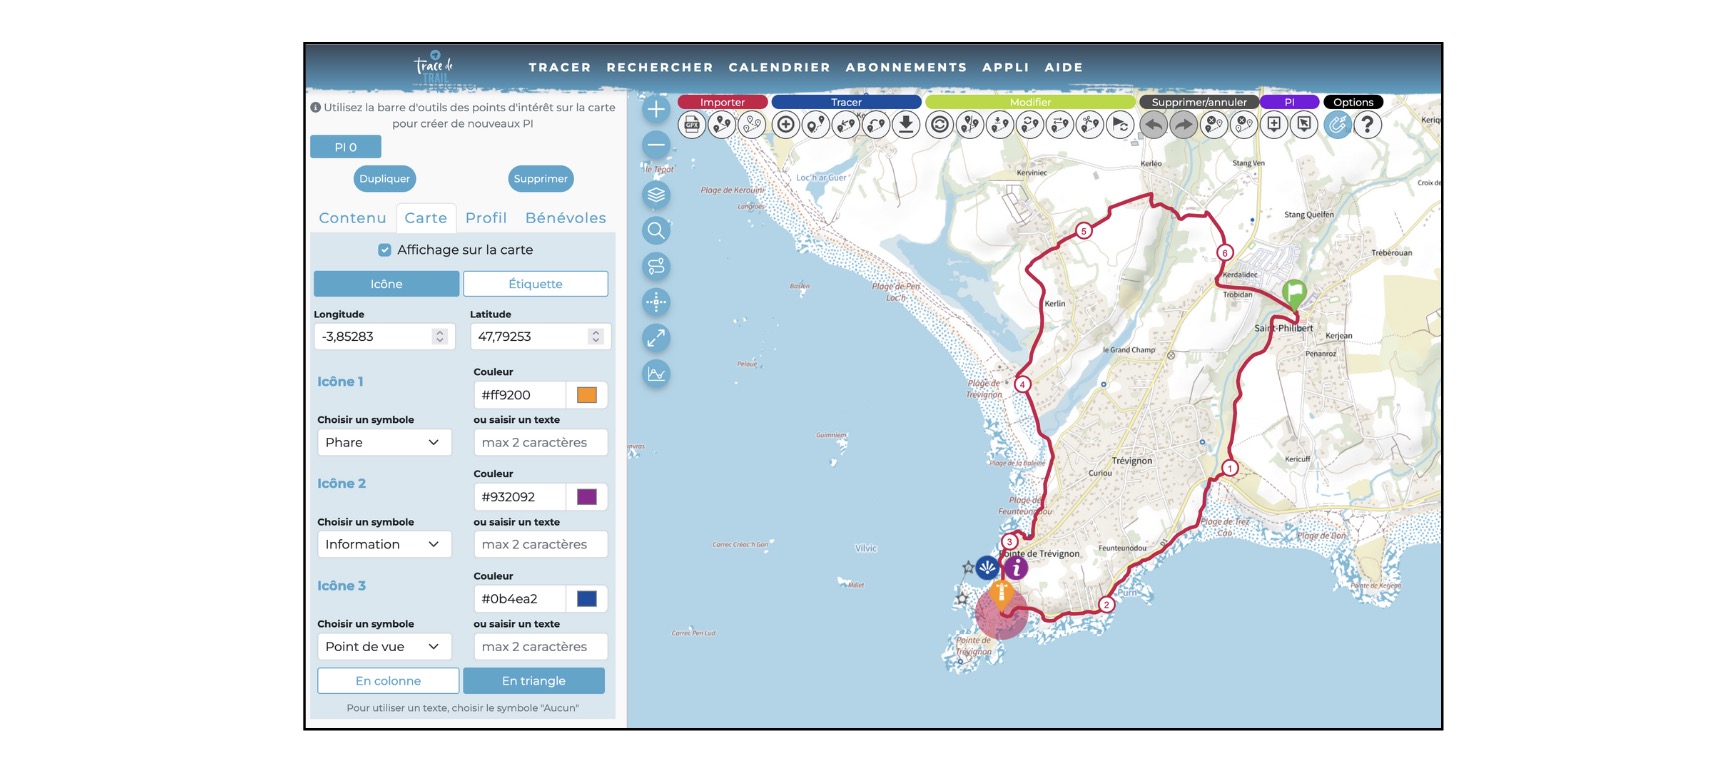Click the orange color swatch for Icône 1
The width and height of the screenshot is (1724, 774).
click(x=587, y=395)
